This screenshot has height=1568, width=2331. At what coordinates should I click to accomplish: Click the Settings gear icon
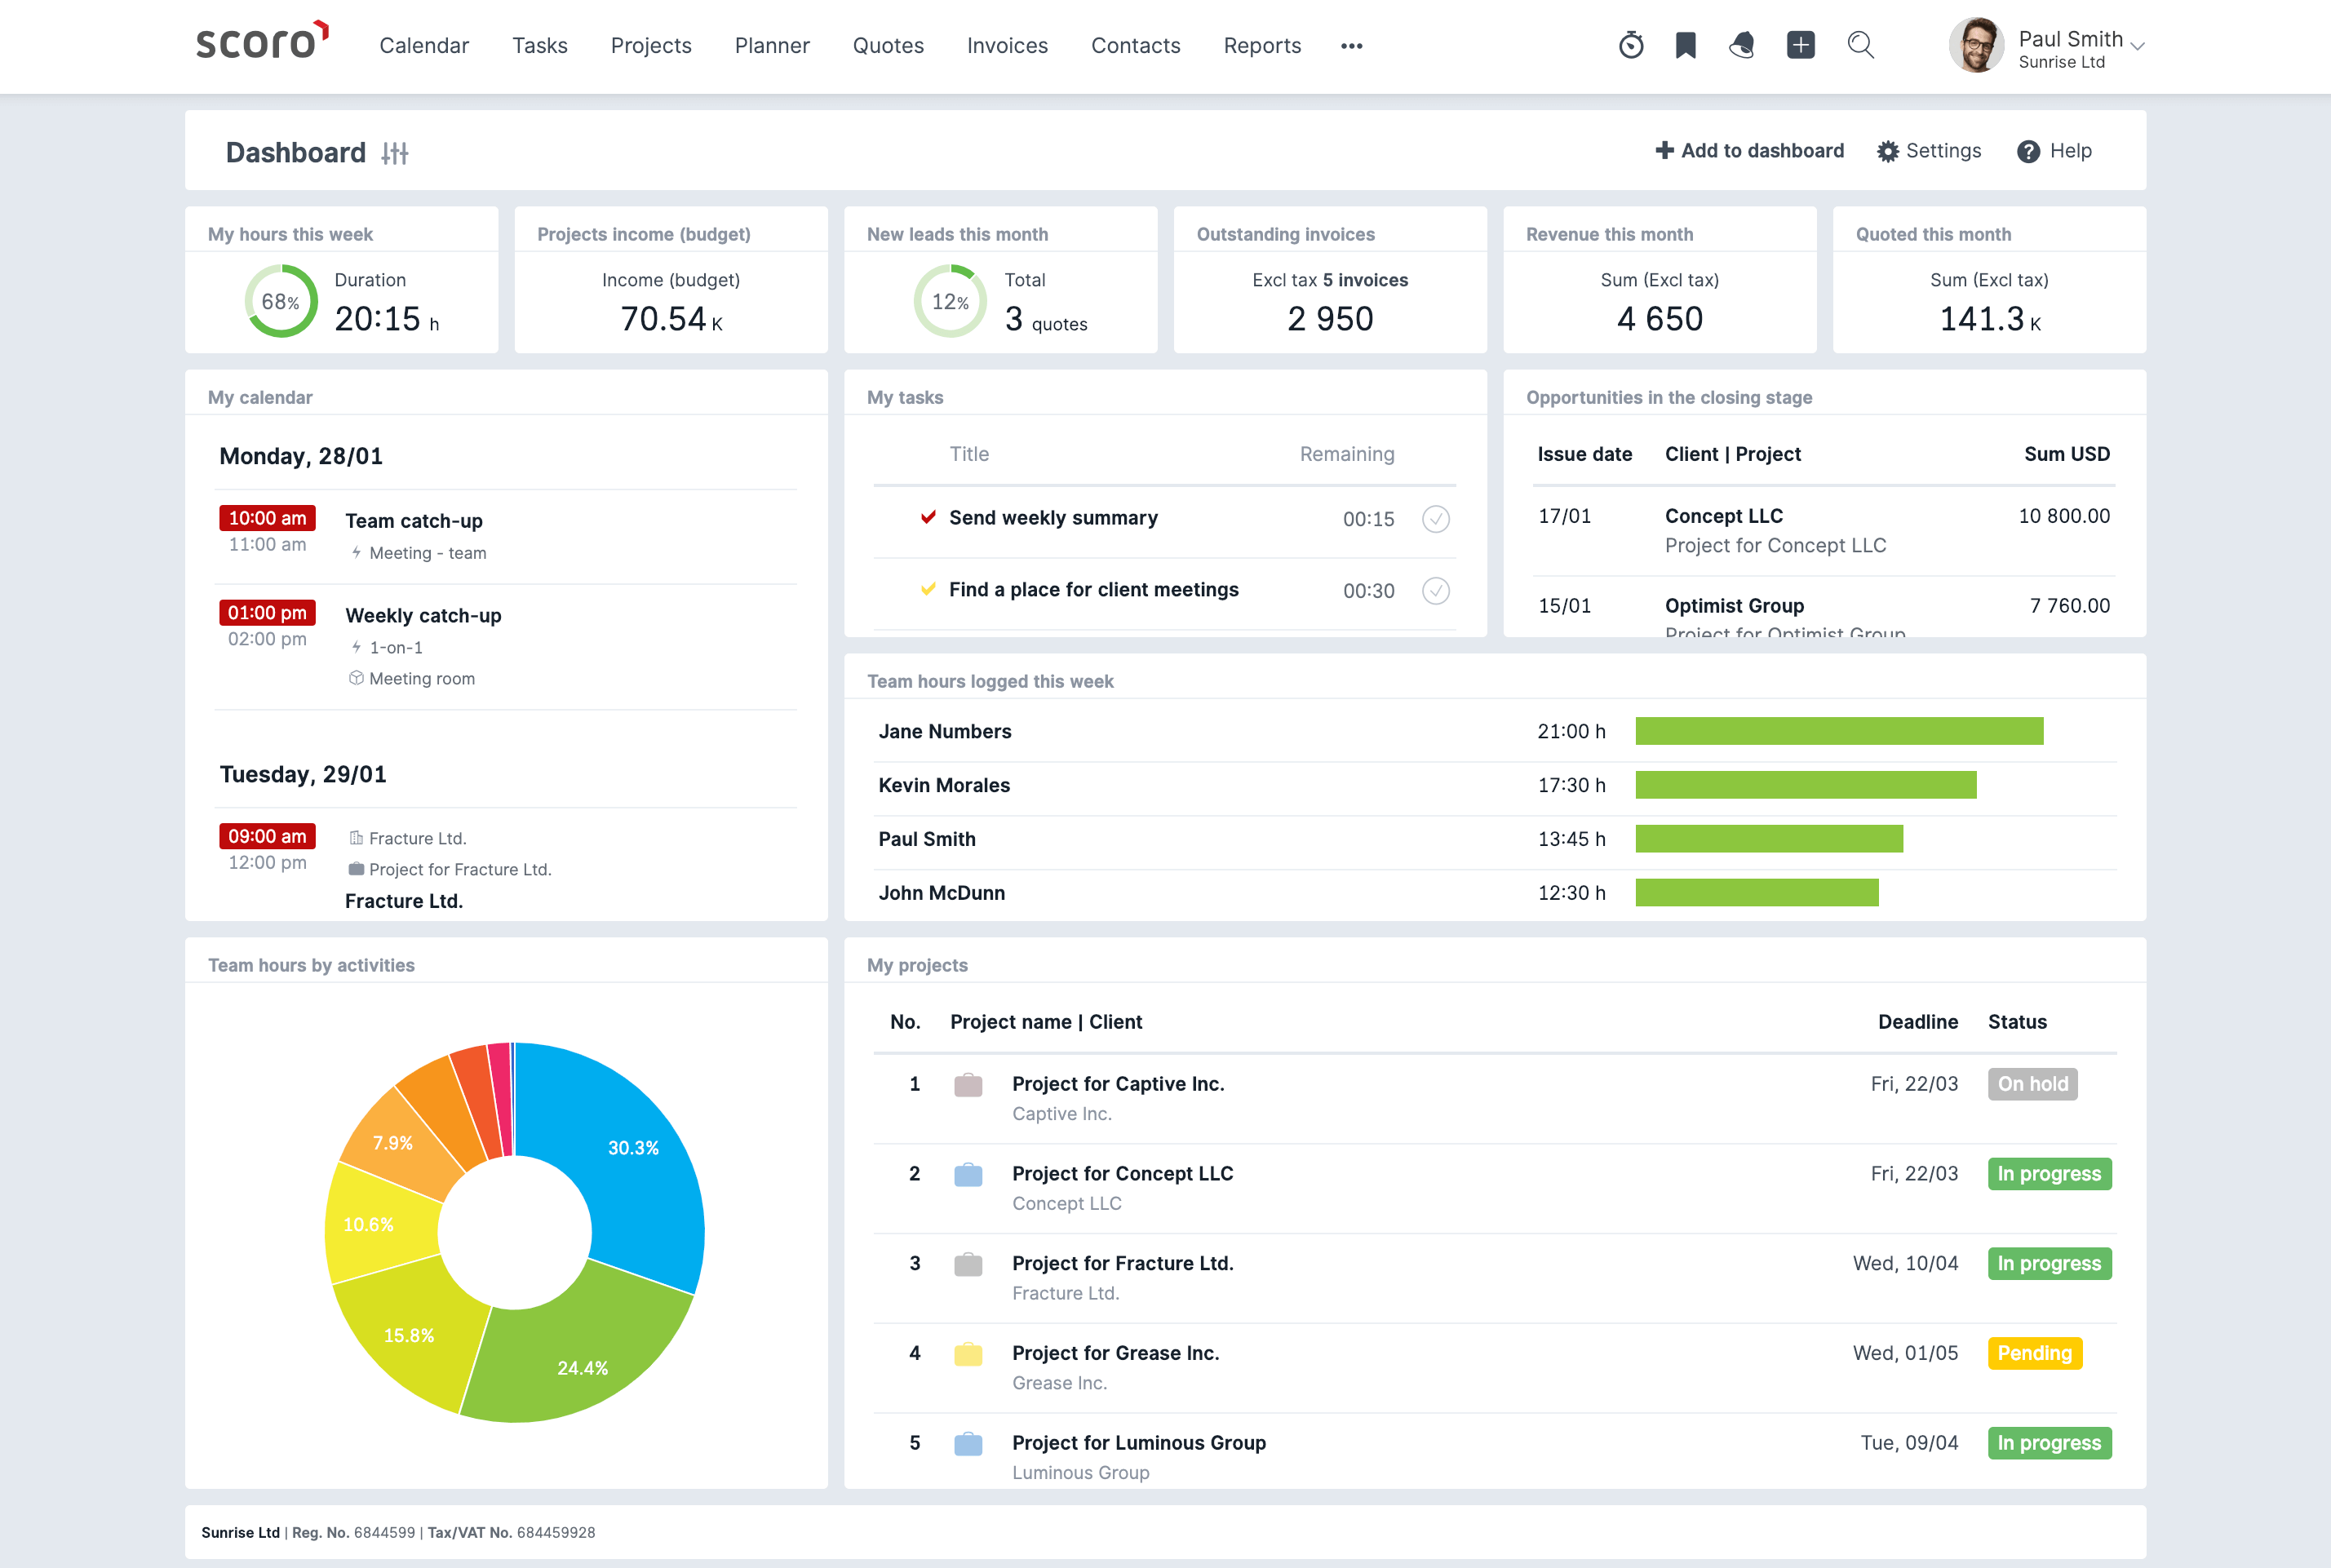1887,151
